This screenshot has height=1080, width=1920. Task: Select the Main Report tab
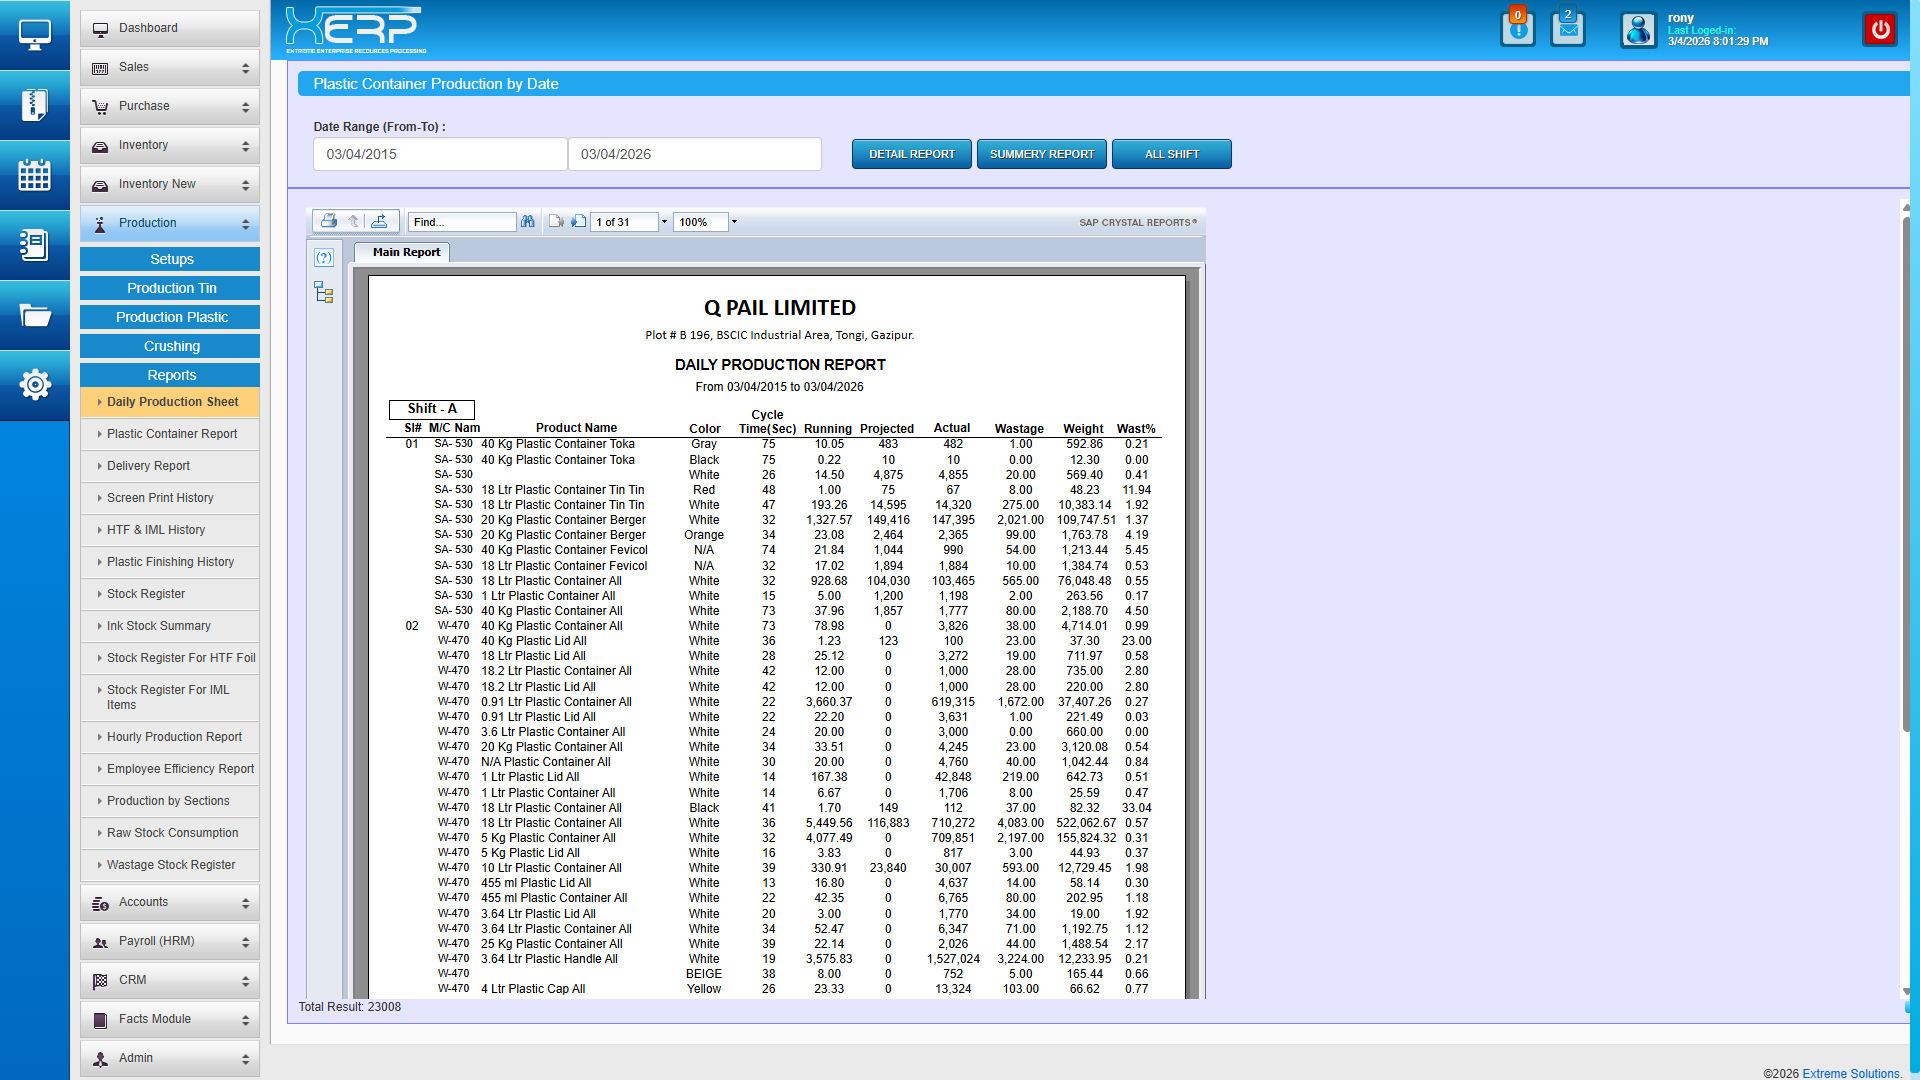pos(406,253)
